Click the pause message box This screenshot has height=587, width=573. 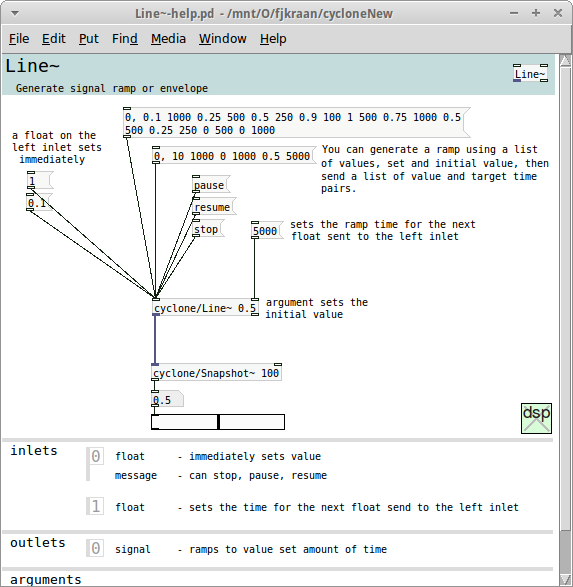(210, 185)
